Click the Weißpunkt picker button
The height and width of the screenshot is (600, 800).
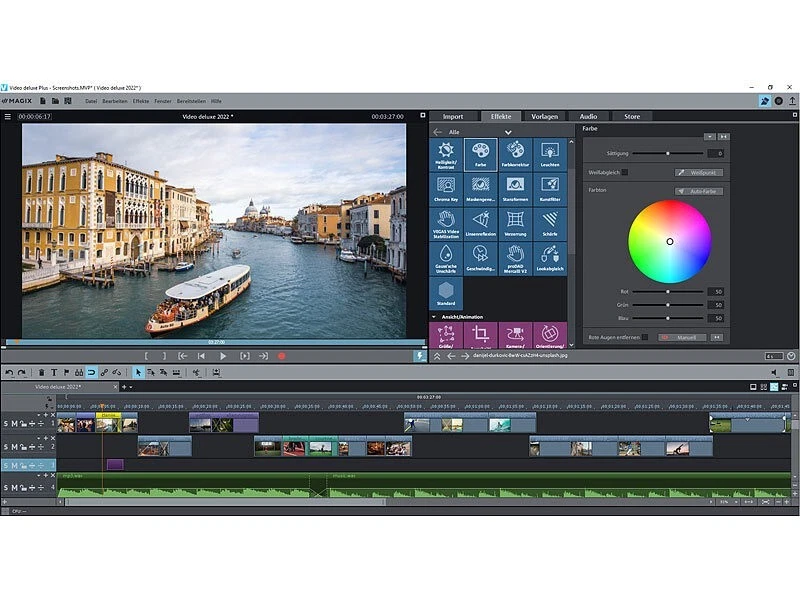(699, 171)
